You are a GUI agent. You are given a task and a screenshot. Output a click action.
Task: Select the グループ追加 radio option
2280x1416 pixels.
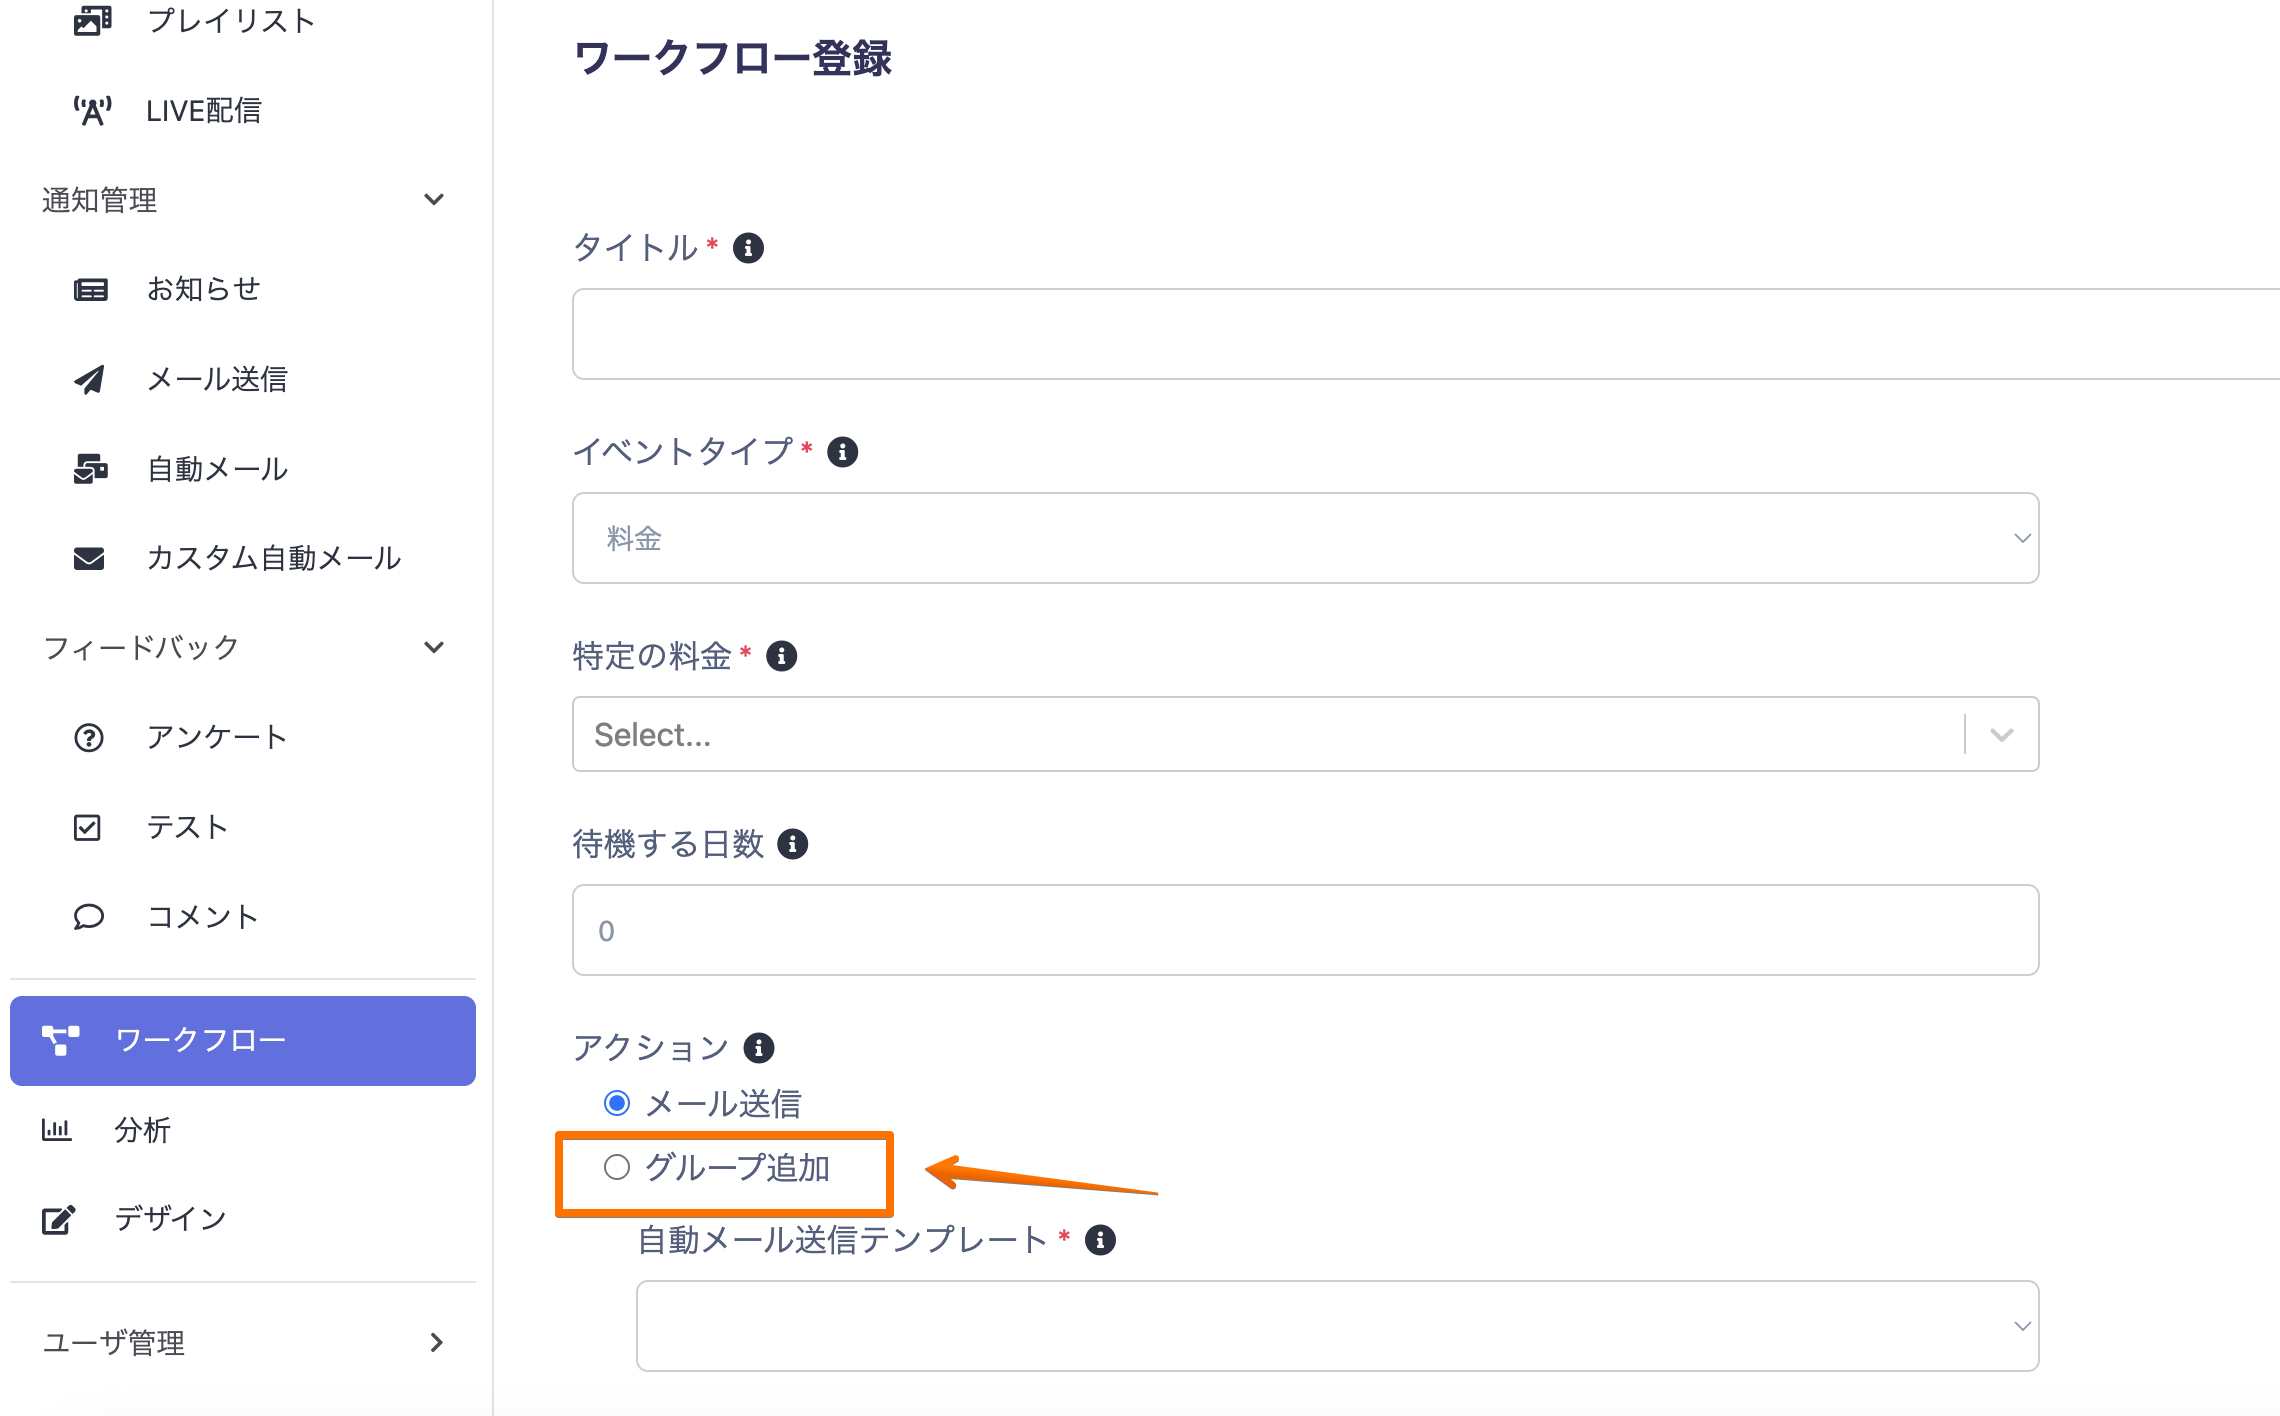pyautogui.click(x=617, y=1167)
